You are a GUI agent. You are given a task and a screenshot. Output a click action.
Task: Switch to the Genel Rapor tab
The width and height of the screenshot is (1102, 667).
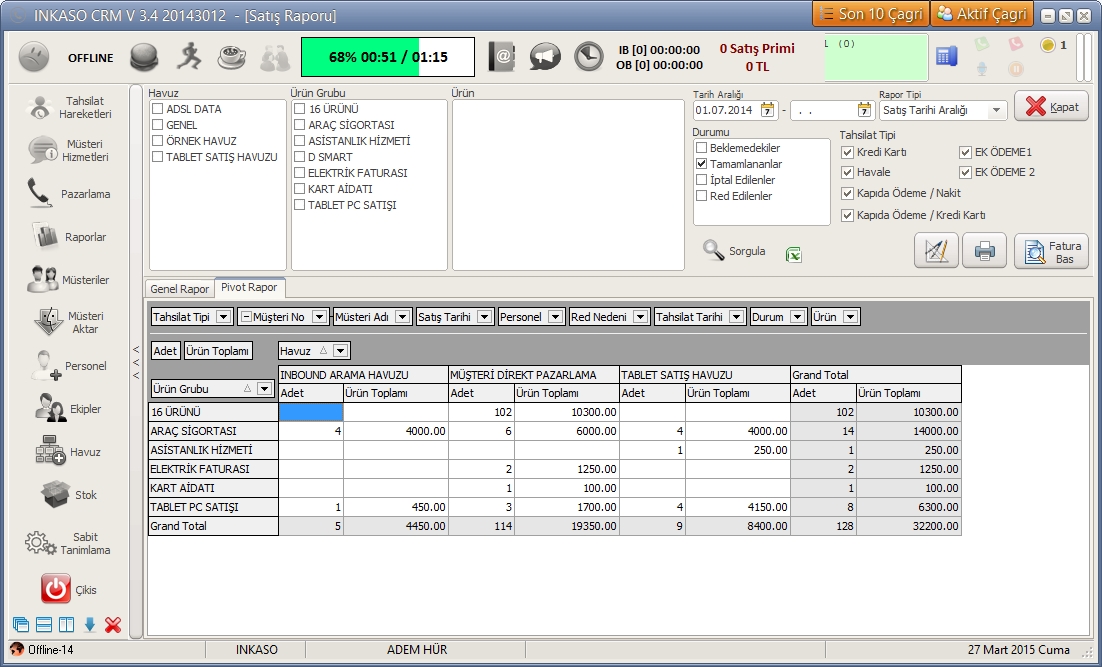coord(179,289)
